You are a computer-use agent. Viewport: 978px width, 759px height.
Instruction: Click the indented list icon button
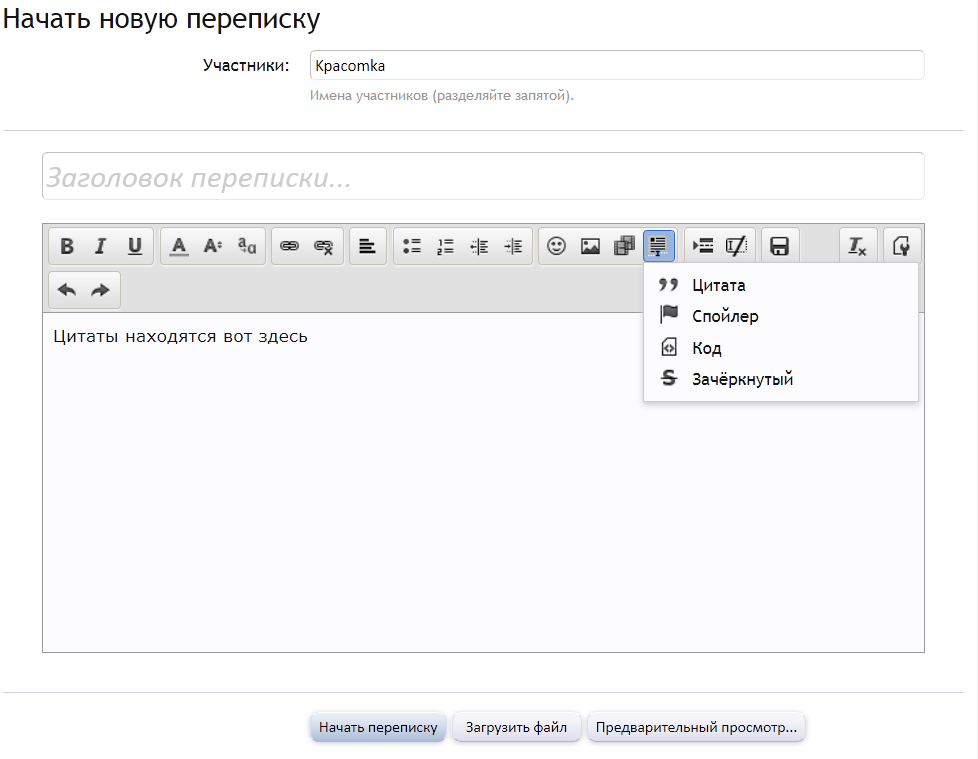coord(703,246)
